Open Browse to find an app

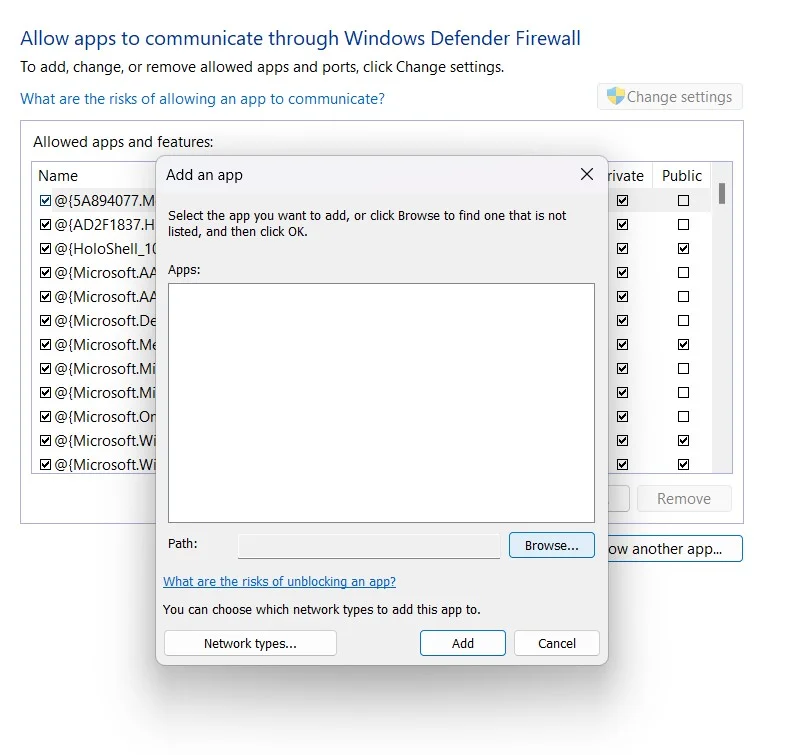551,545
